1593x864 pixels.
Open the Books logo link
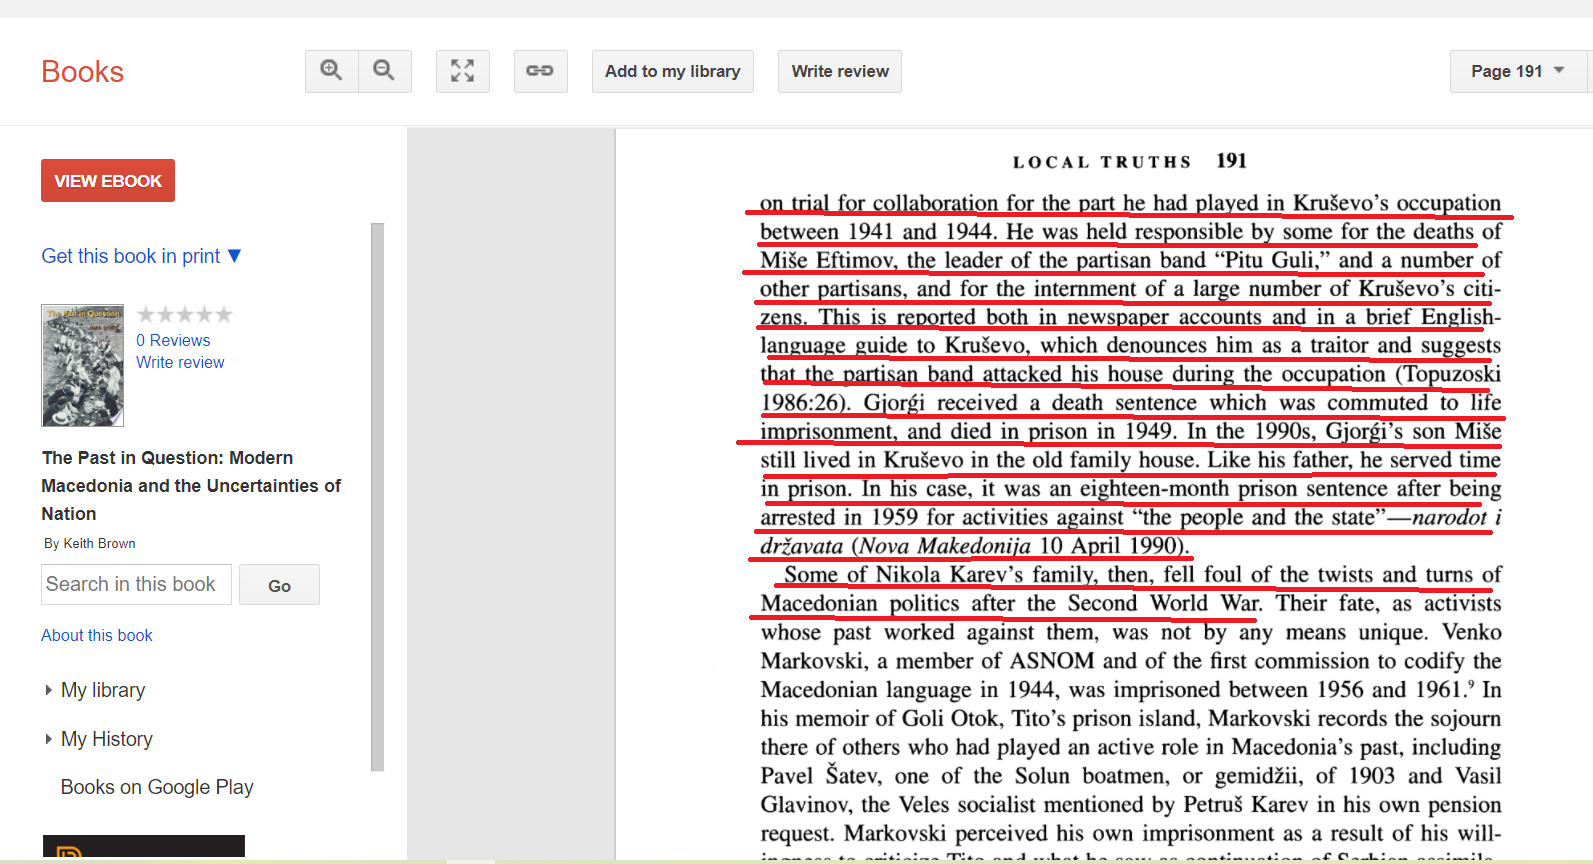click(x=82, y=72)
